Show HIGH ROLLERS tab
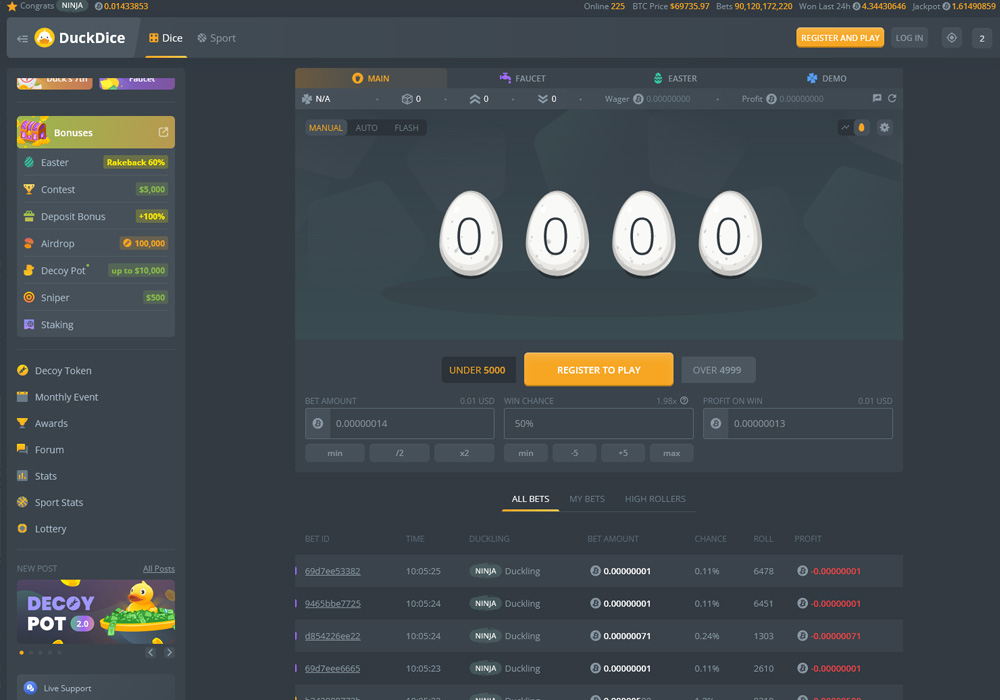This screenshot has height=700, width=1000. pyautogui.click(x=655, y=499)
